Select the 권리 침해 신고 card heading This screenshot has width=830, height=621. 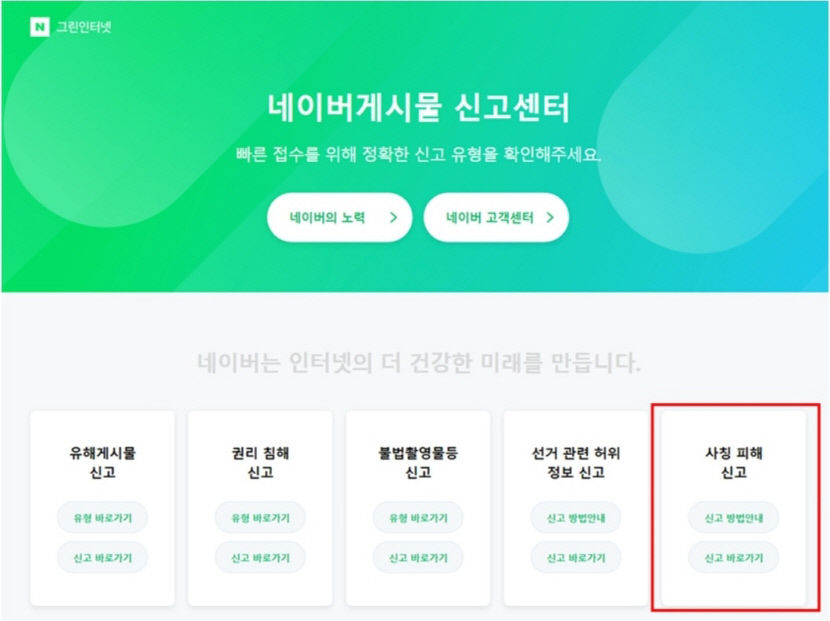pos(260,462)
